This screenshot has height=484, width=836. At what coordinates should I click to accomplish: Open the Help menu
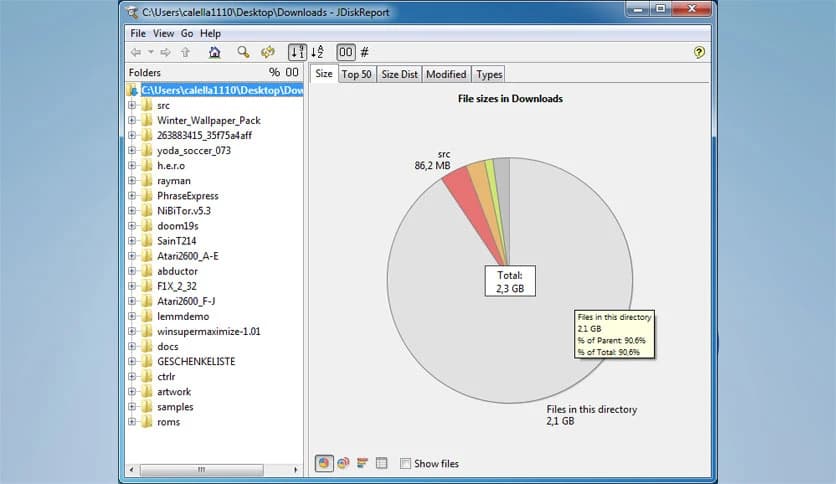pyautogui.click(x=210, y=34)
